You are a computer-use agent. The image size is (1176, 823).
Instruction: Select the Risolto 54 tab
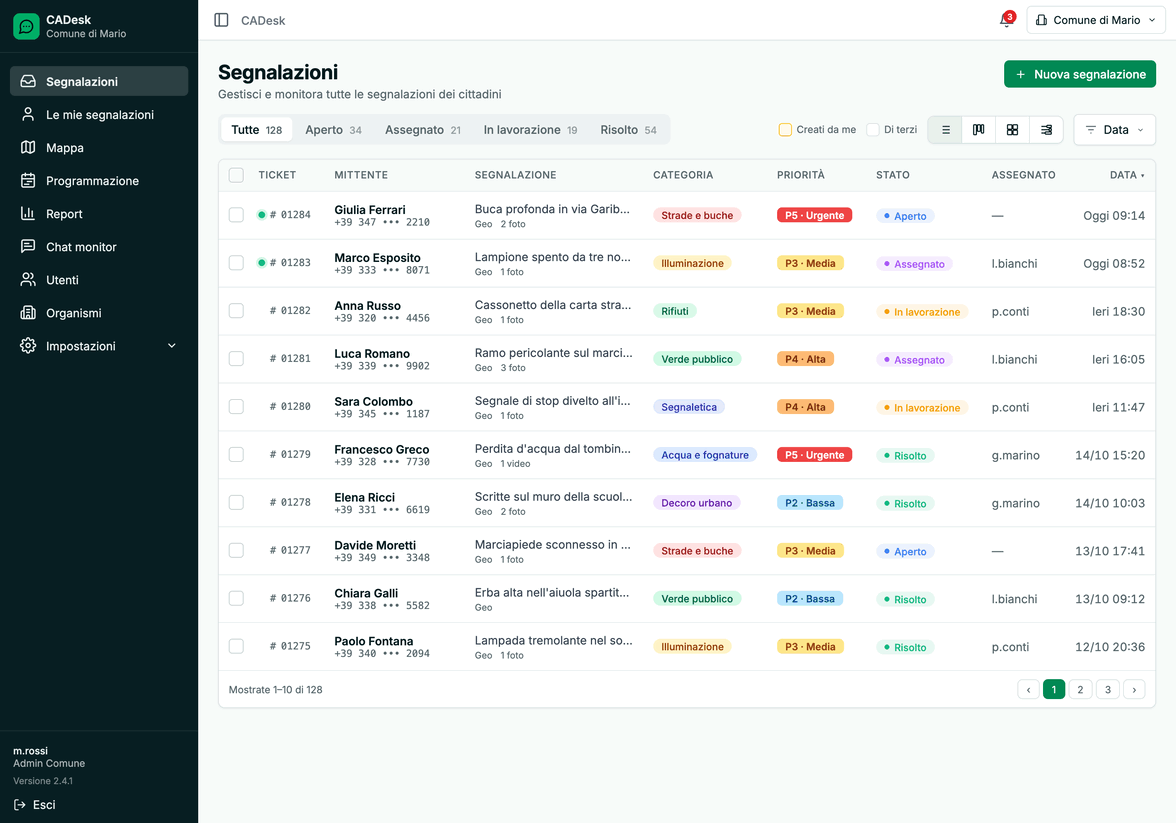pos(628,130)
